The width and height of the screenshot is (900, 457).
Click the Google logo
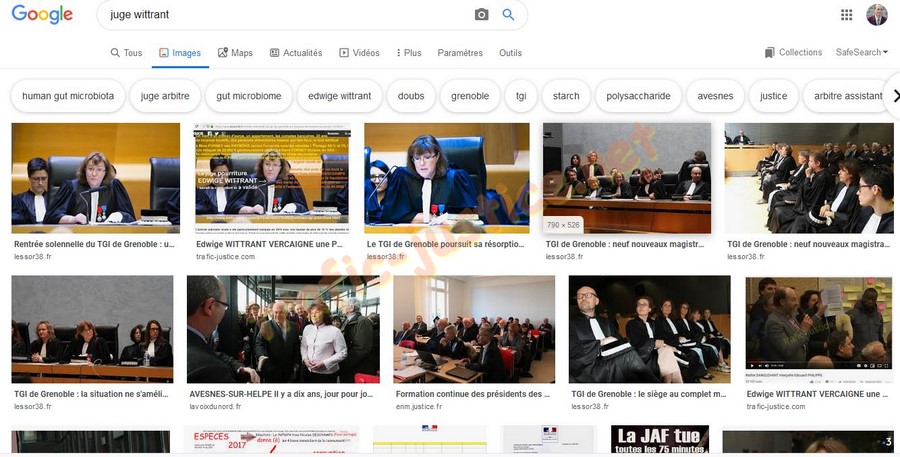point(42,15)
